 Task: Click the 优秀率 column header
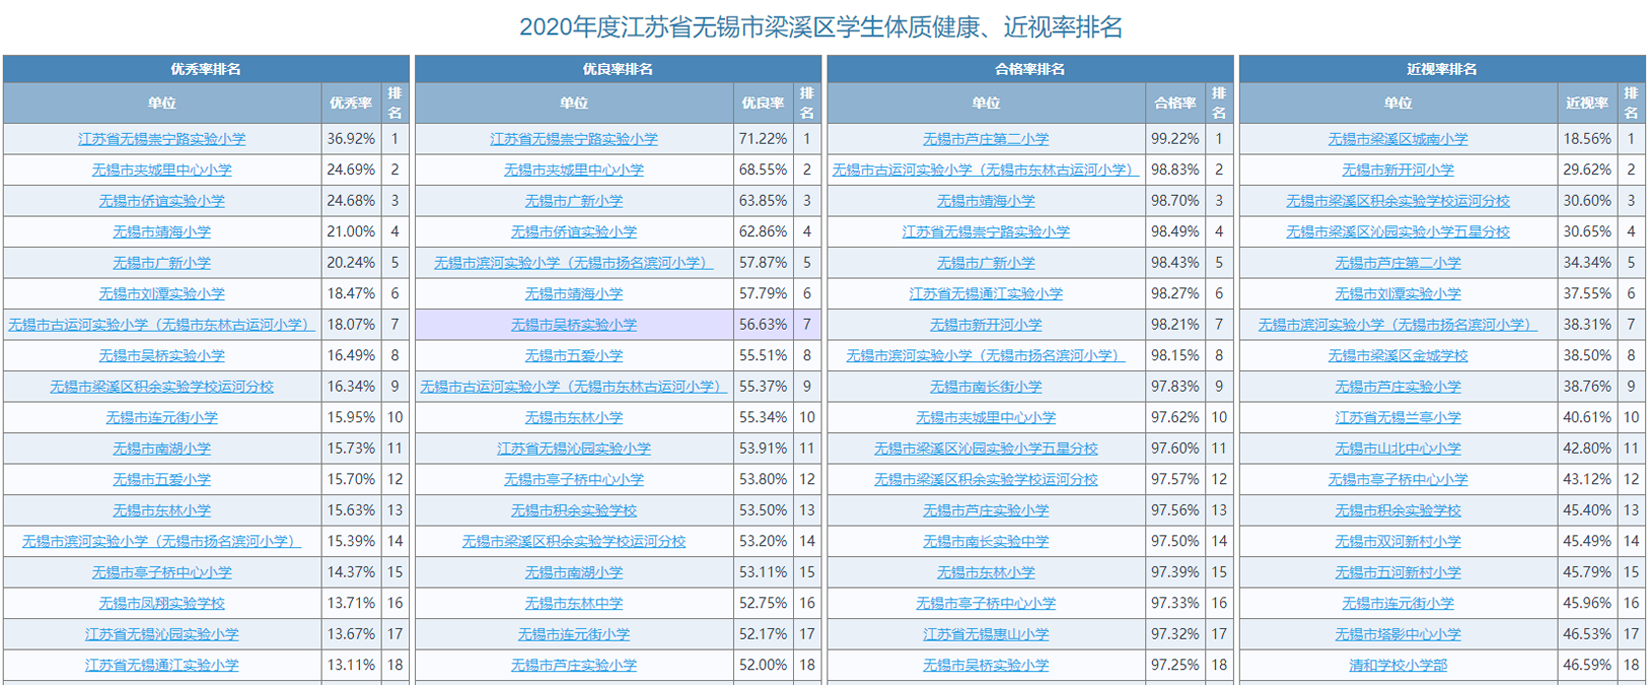351,103
